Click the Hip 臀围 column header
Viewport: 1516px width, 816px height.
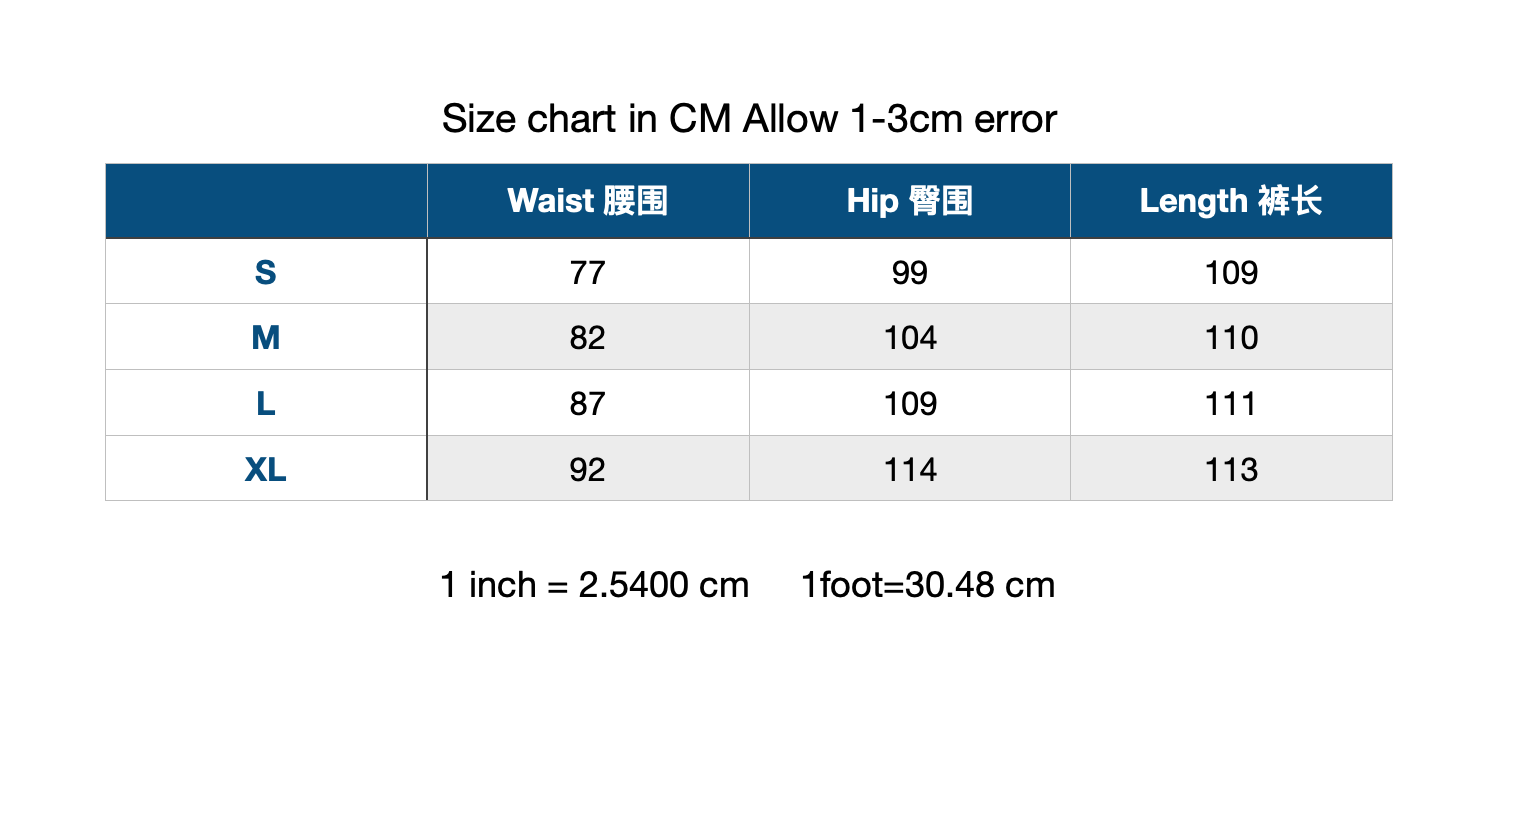909,201
